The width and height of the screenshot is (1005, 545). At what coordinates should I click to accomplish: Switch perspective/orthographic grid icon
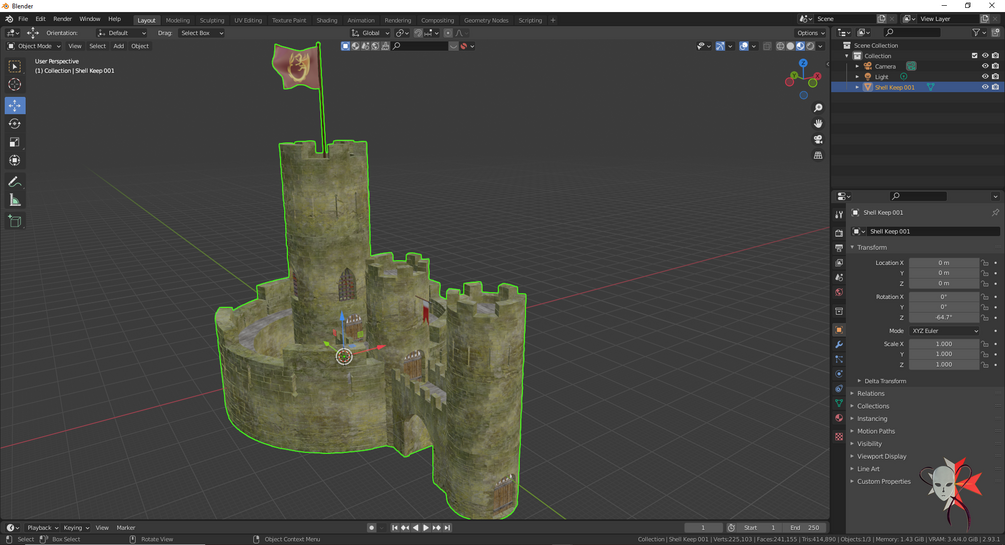(818, 155)
